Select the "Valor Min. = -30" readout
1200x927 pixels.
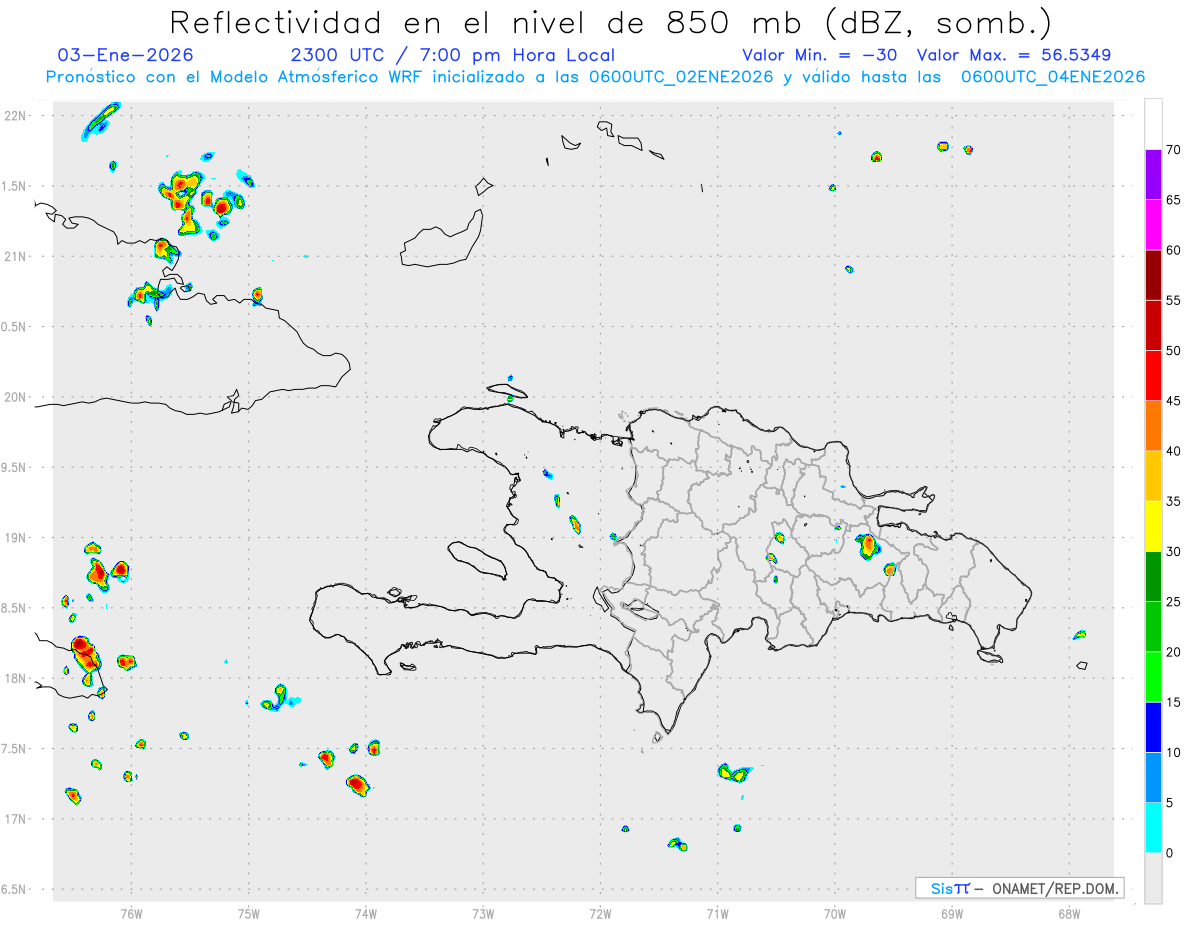(820, 55)
